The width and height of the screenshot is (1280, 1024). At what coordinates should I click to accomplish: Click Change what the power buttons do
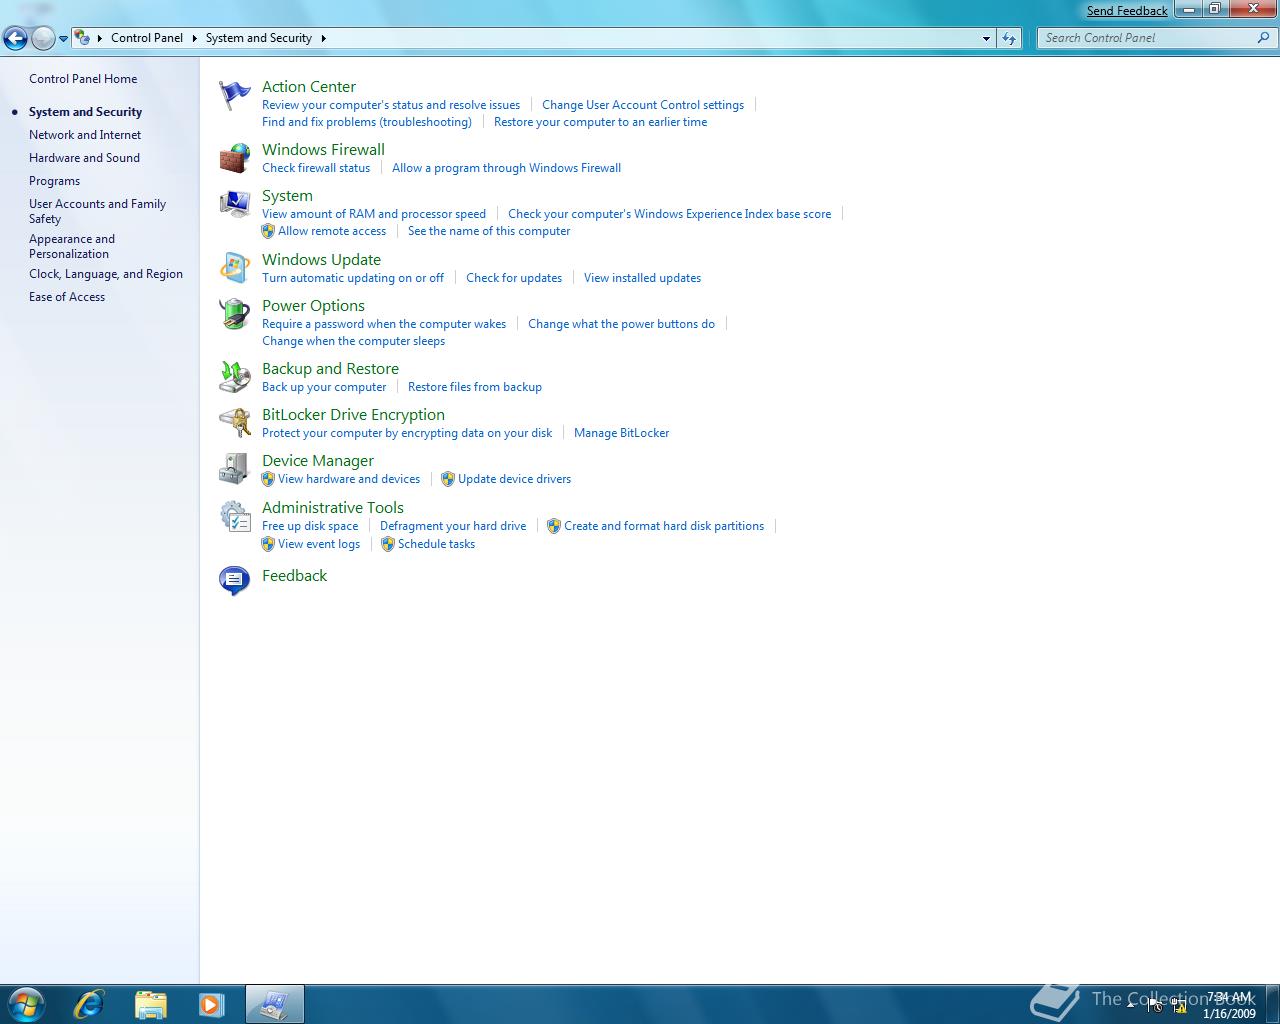click(621, 324)
